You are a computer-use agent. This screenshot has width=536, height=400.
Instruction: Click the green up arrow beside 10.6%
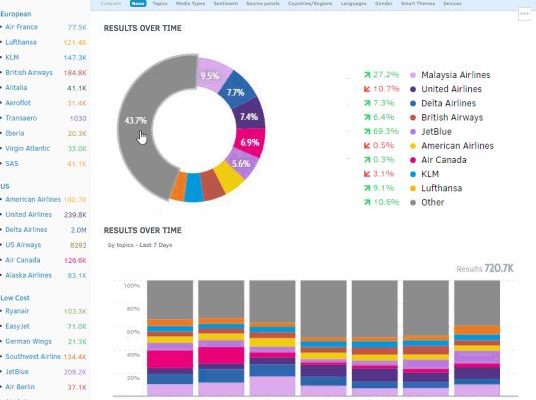tap(367, 202)
